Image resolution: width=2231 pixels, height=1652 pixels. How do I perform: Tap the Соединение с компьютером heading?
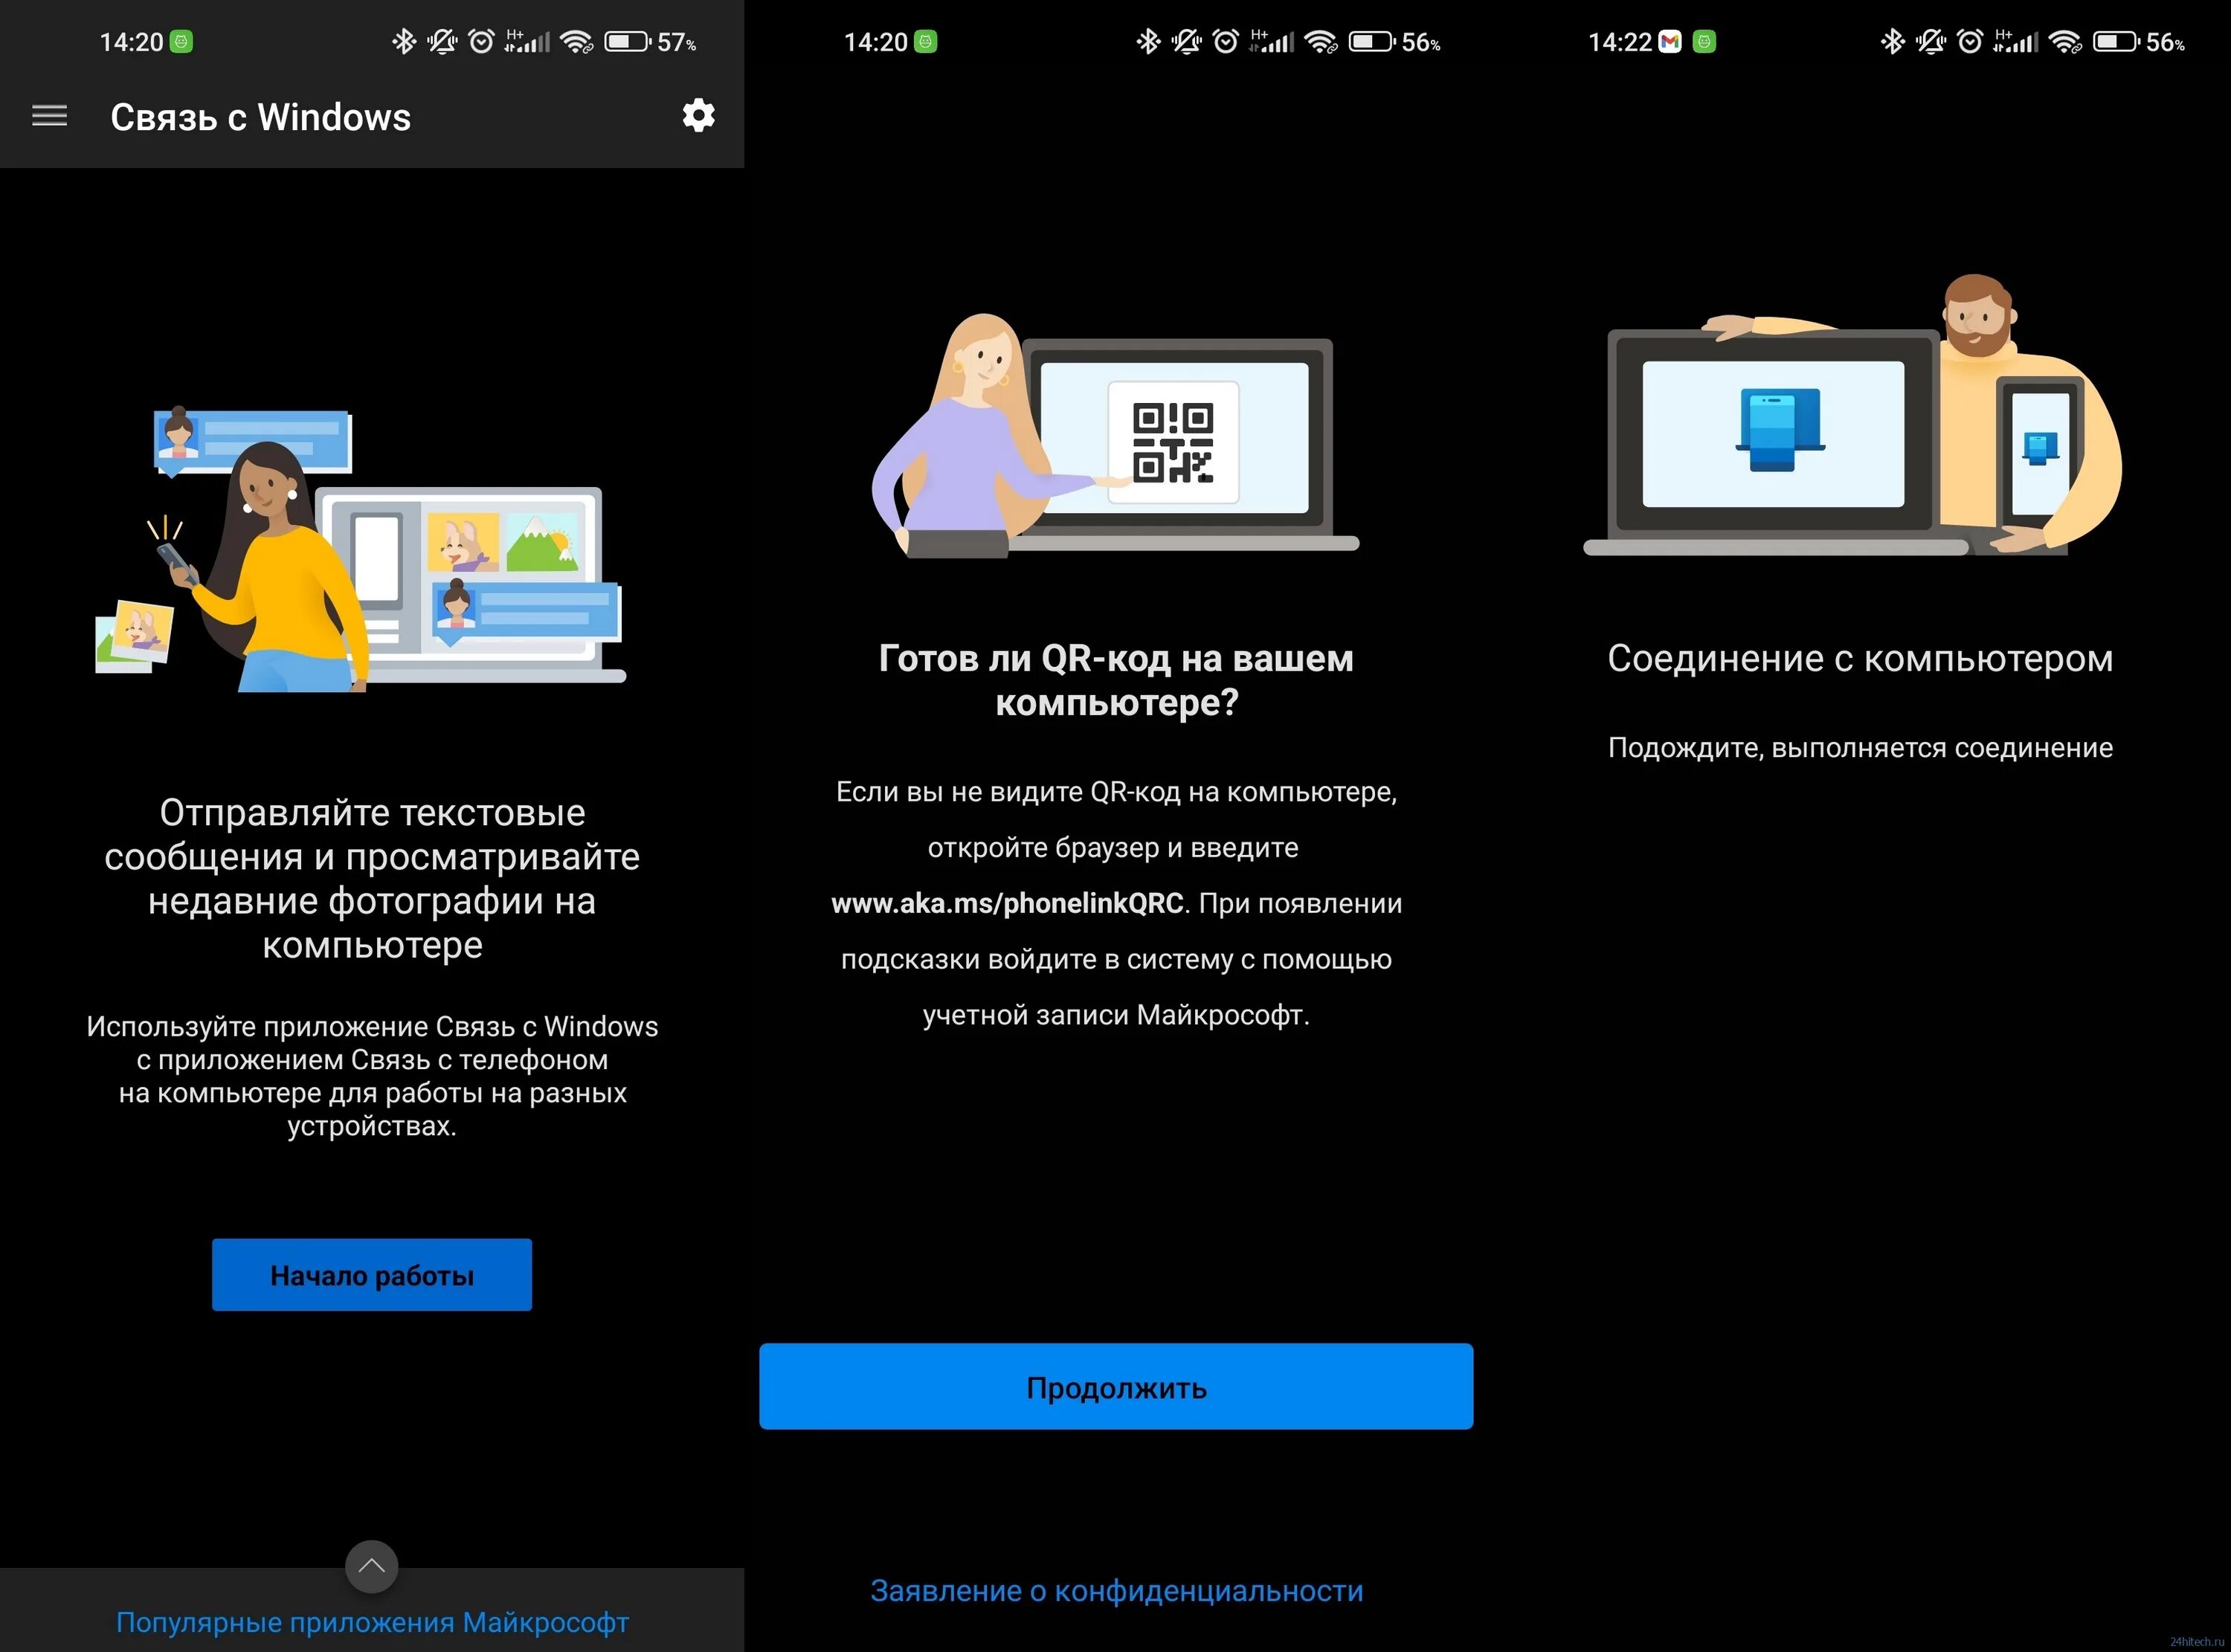pos(1860,658)
